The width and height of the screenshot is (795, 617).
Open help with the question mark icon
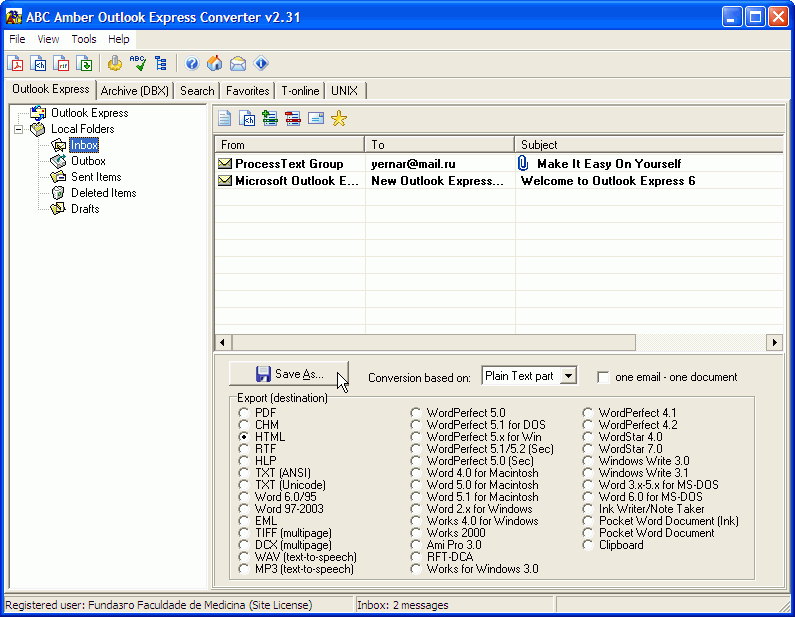(x=192, y=63)
